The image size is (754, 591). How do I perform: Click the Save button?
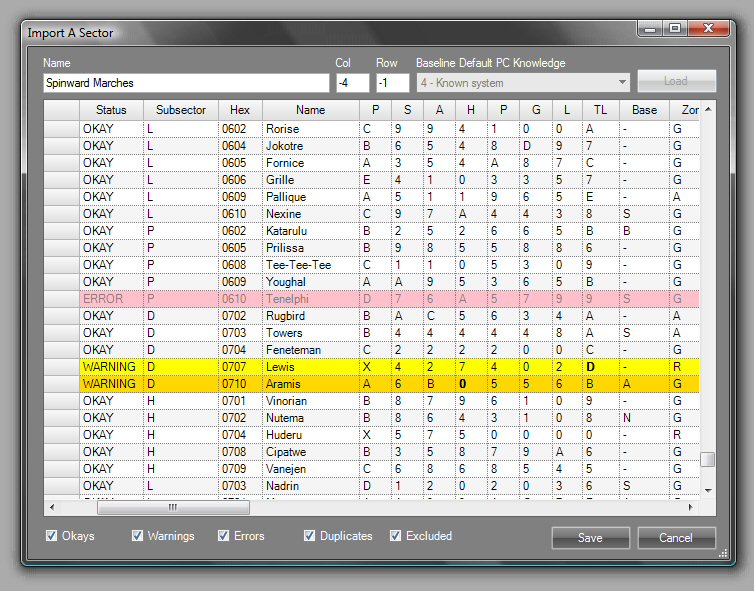click(x=590, y=538)
